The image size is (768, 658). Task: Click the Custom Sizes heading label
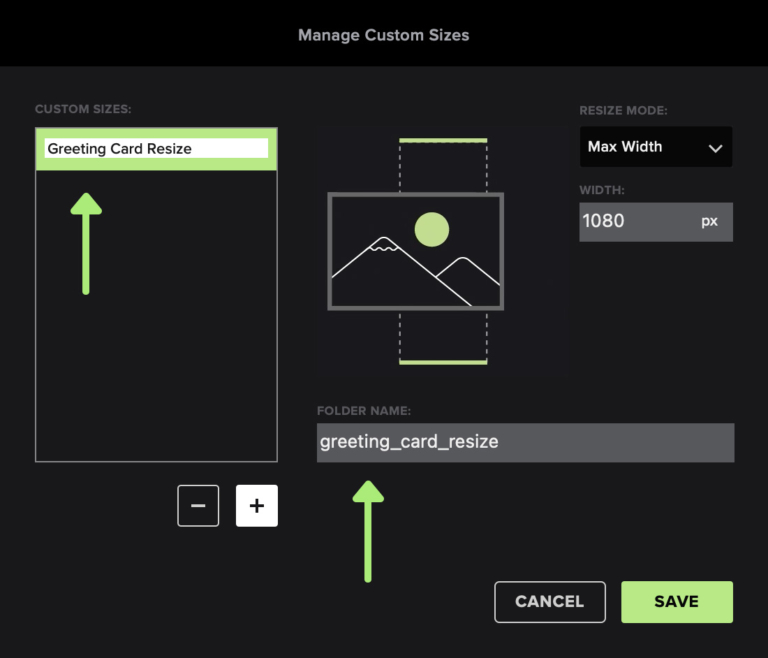tap(83, 109)
